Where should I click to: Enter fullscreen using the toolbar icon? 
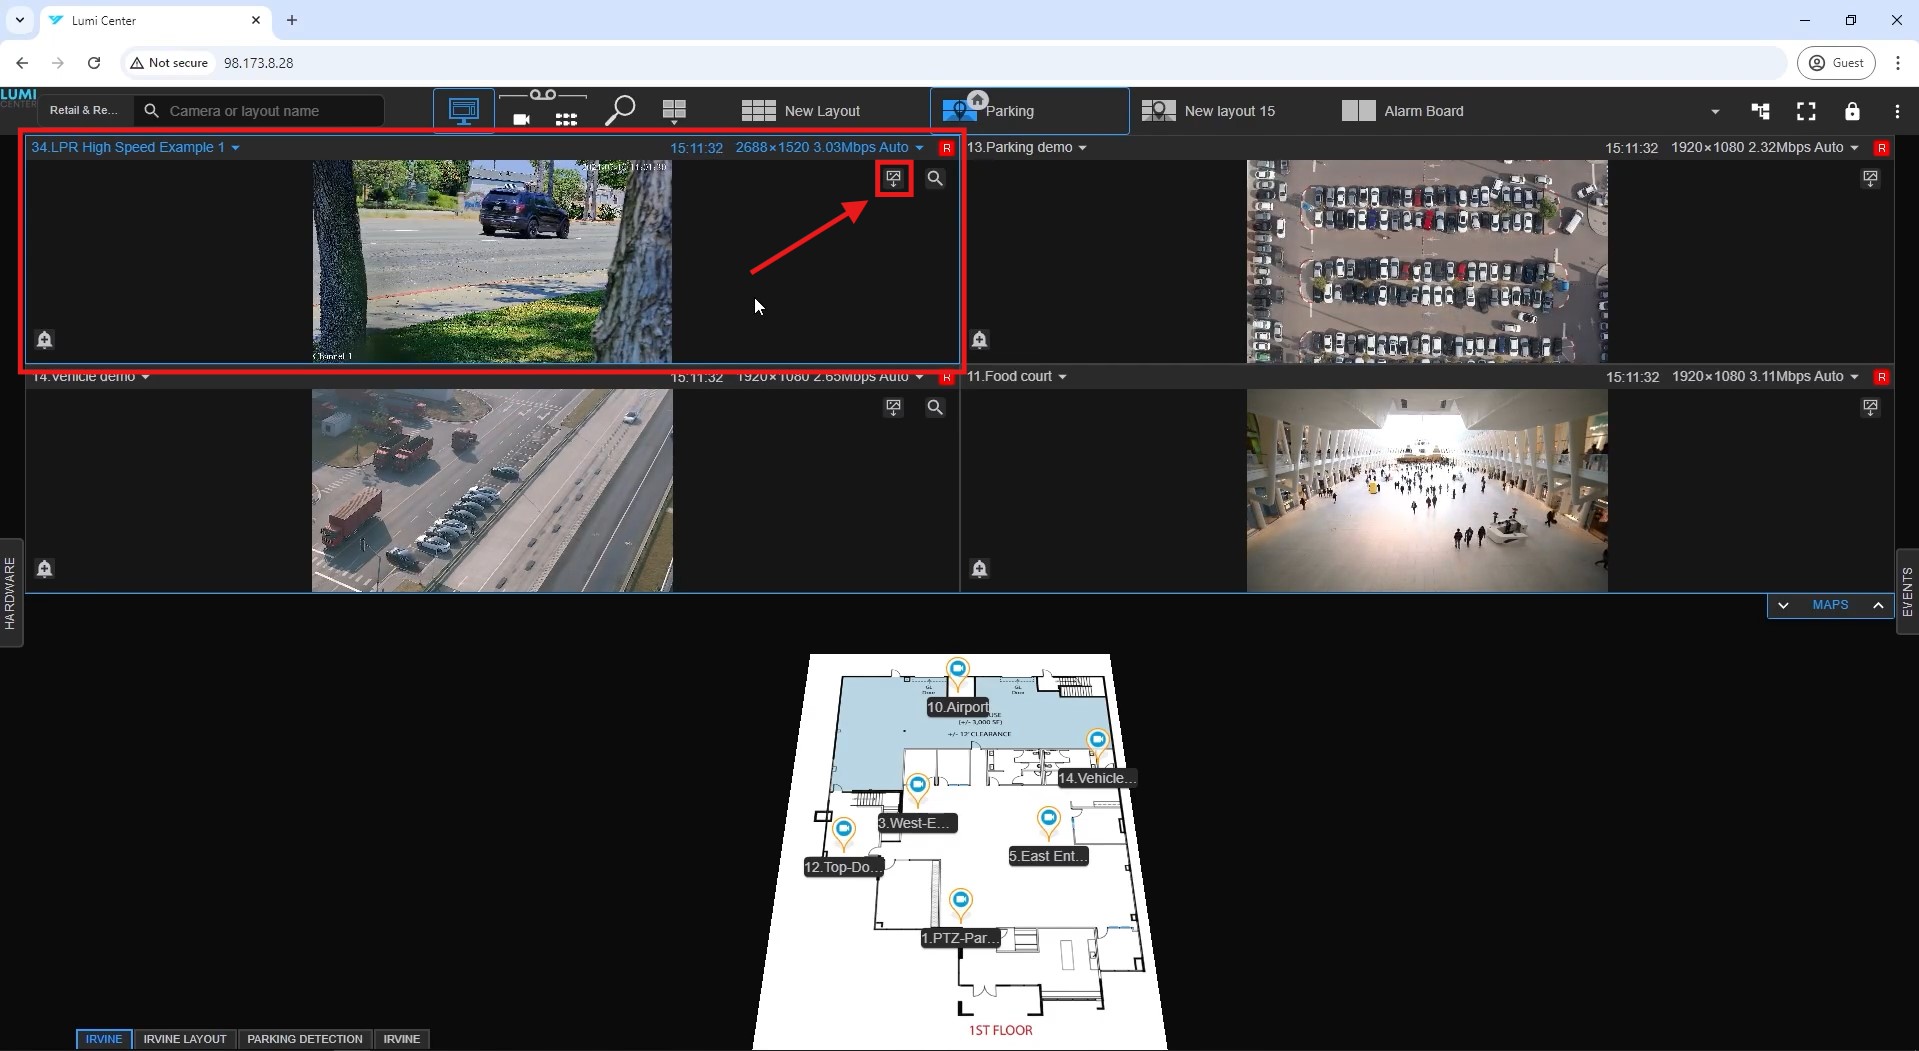[1805, 111]
